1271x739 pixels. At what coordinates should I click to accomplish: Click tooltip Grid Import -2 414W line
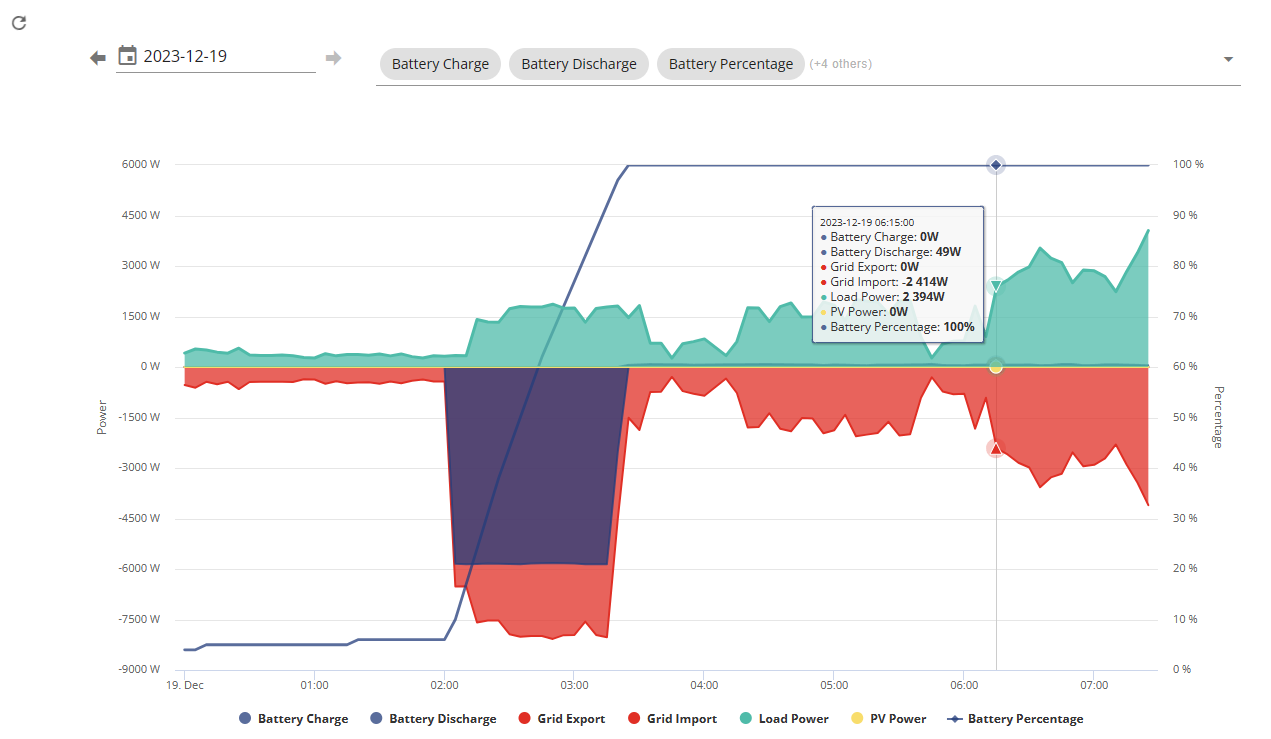[888, 282]
